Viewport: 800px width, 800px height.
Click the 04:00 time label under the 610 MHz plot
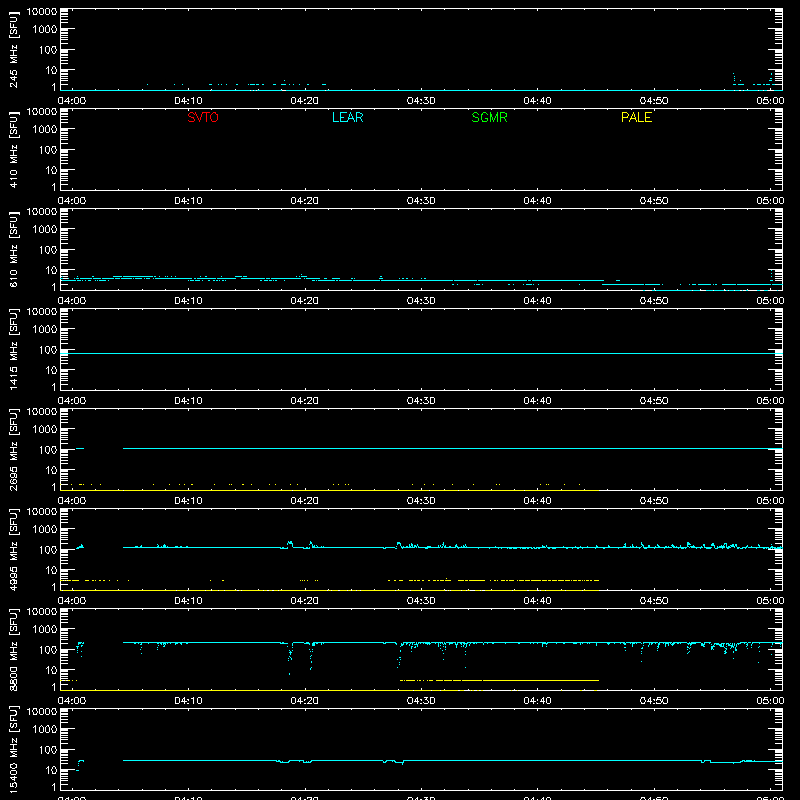[x=72, y=301]
